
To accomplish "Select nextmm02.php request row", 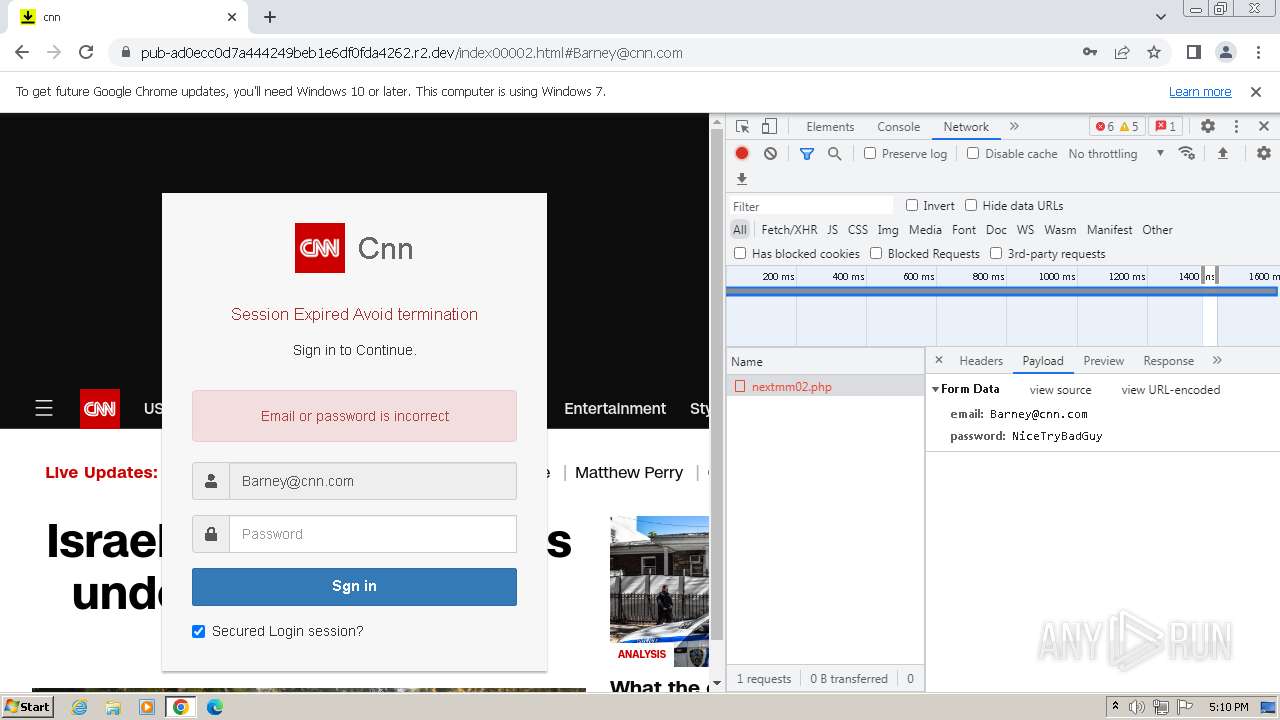I will [825, 386].
